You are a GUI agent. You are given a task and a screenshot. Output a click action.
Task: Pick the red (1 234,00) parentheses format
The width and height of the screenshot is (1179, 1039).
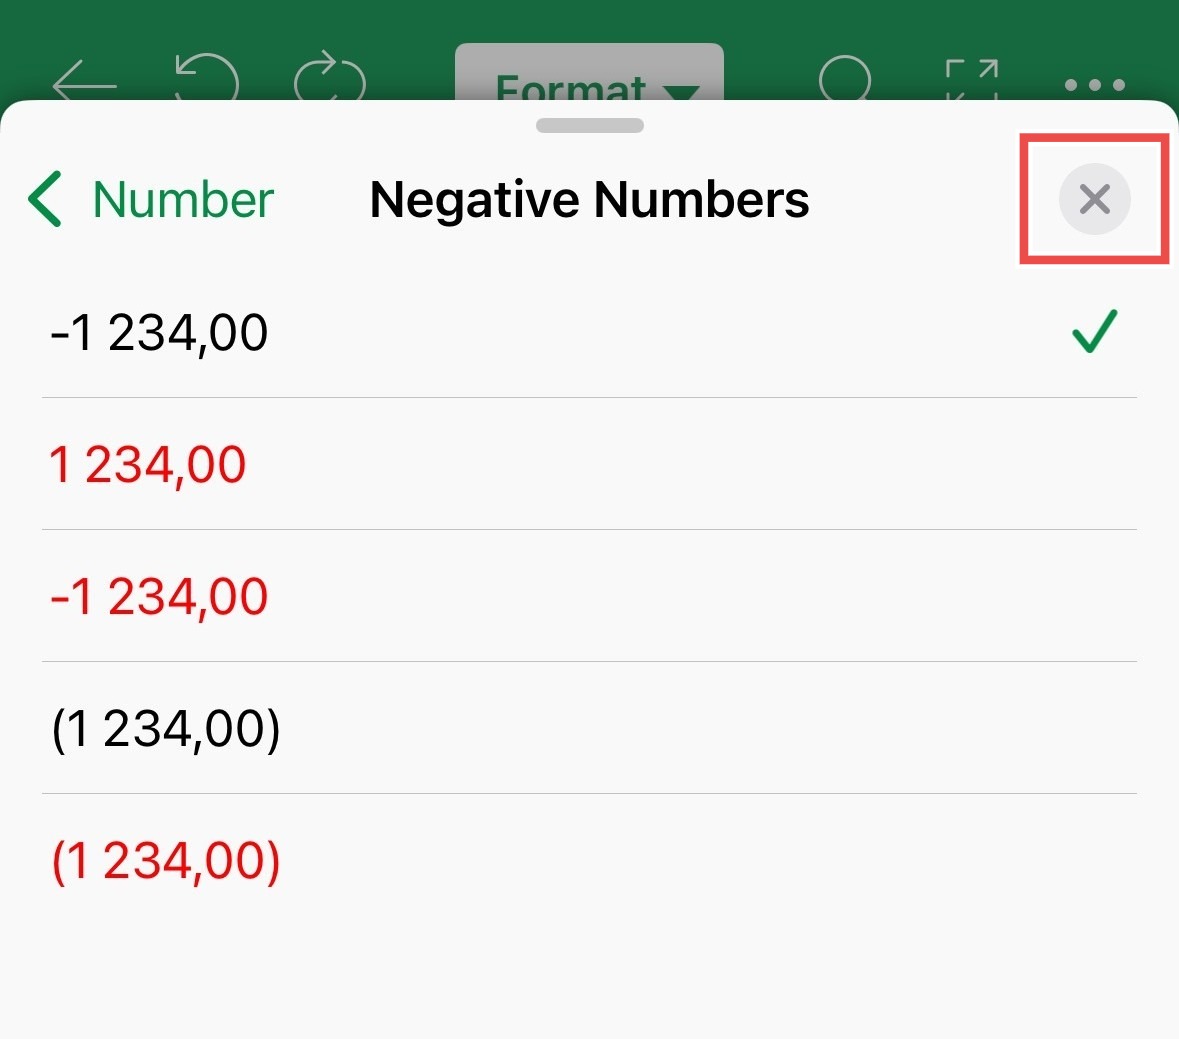point(590,860)
